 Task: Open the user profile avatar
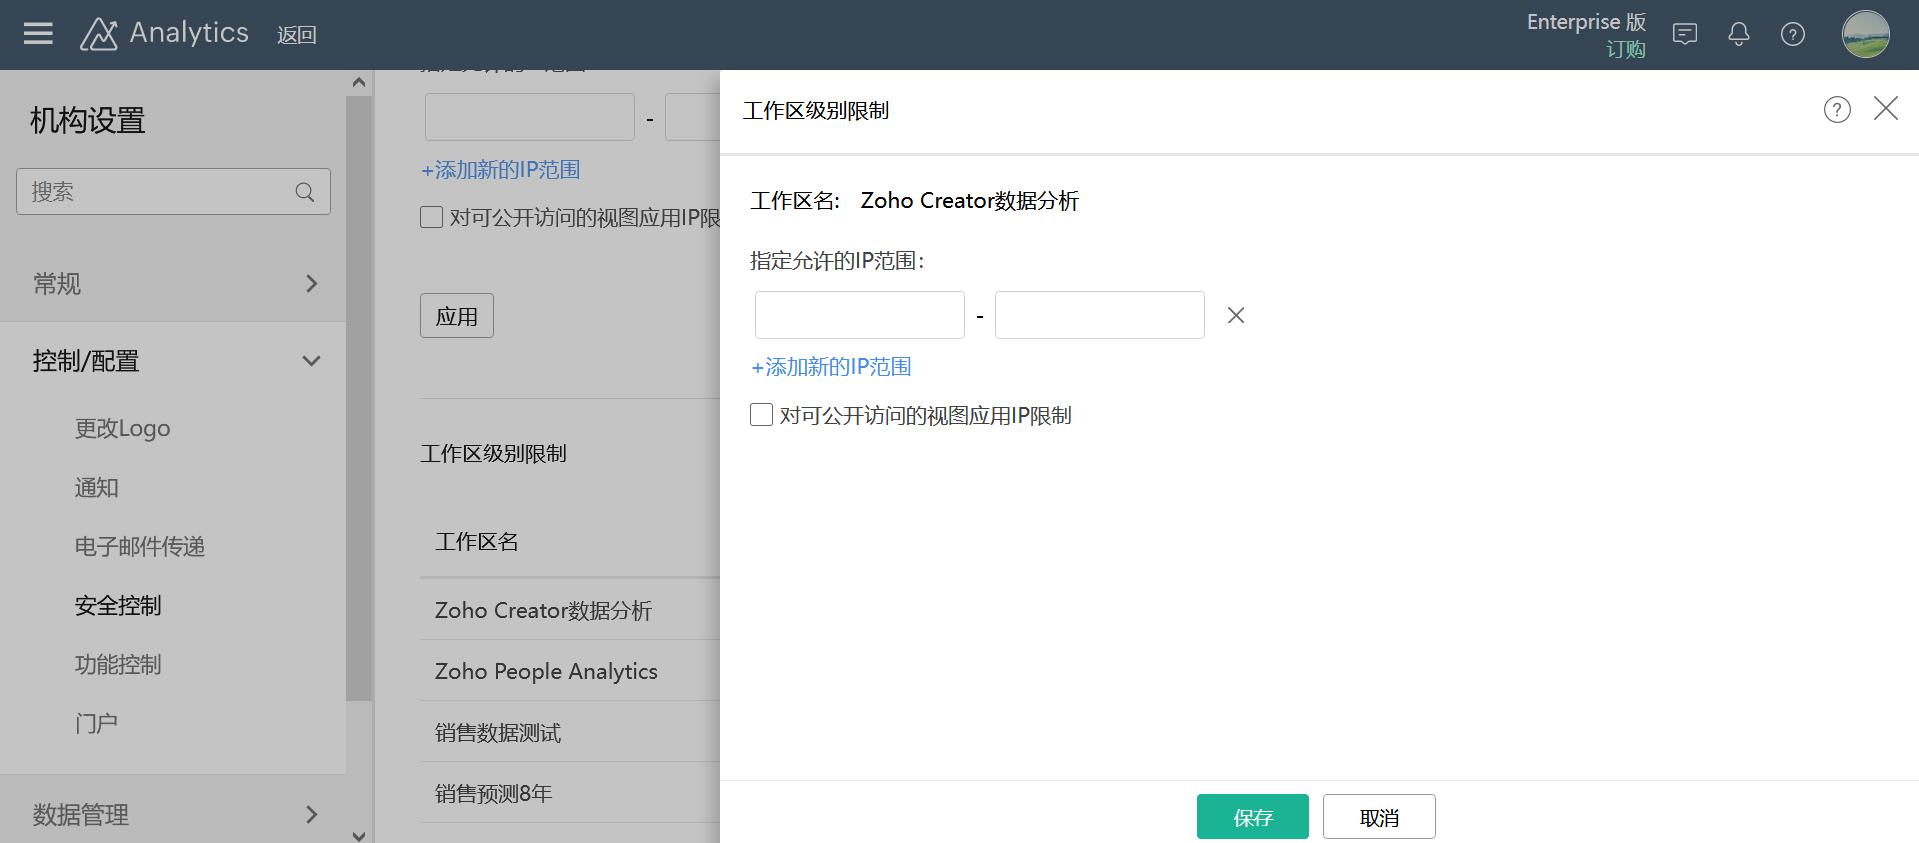pyautogui.click(x=1866, y=34)
